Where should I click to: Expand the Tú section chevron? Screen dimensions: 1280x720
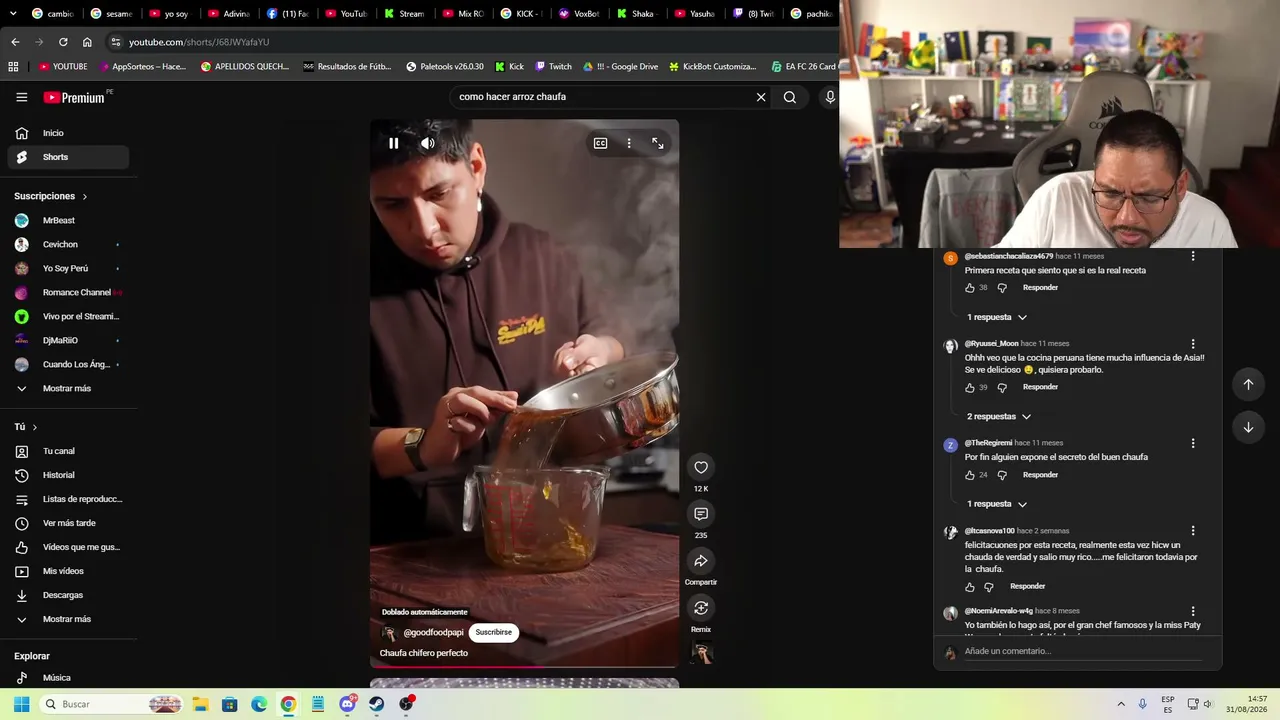pyautogui.click(x=34, y=427)
